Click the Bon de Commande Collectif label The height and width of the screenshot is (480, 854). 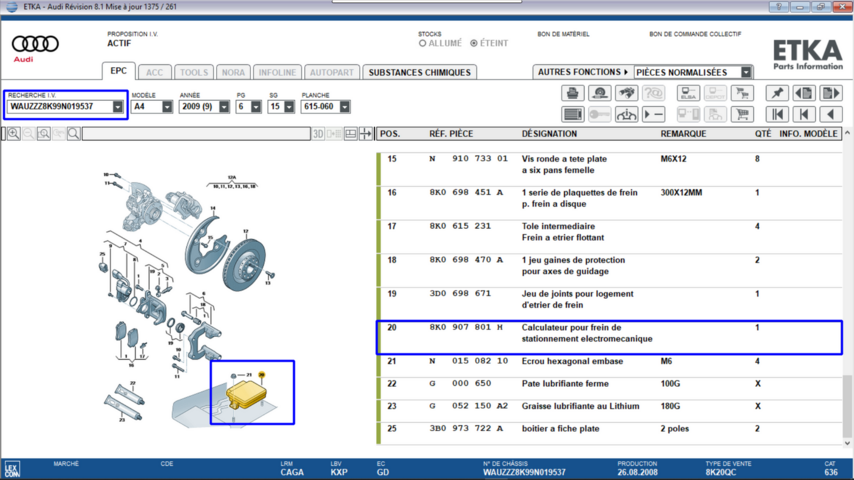pyautogui.click(x=695, y=34)
